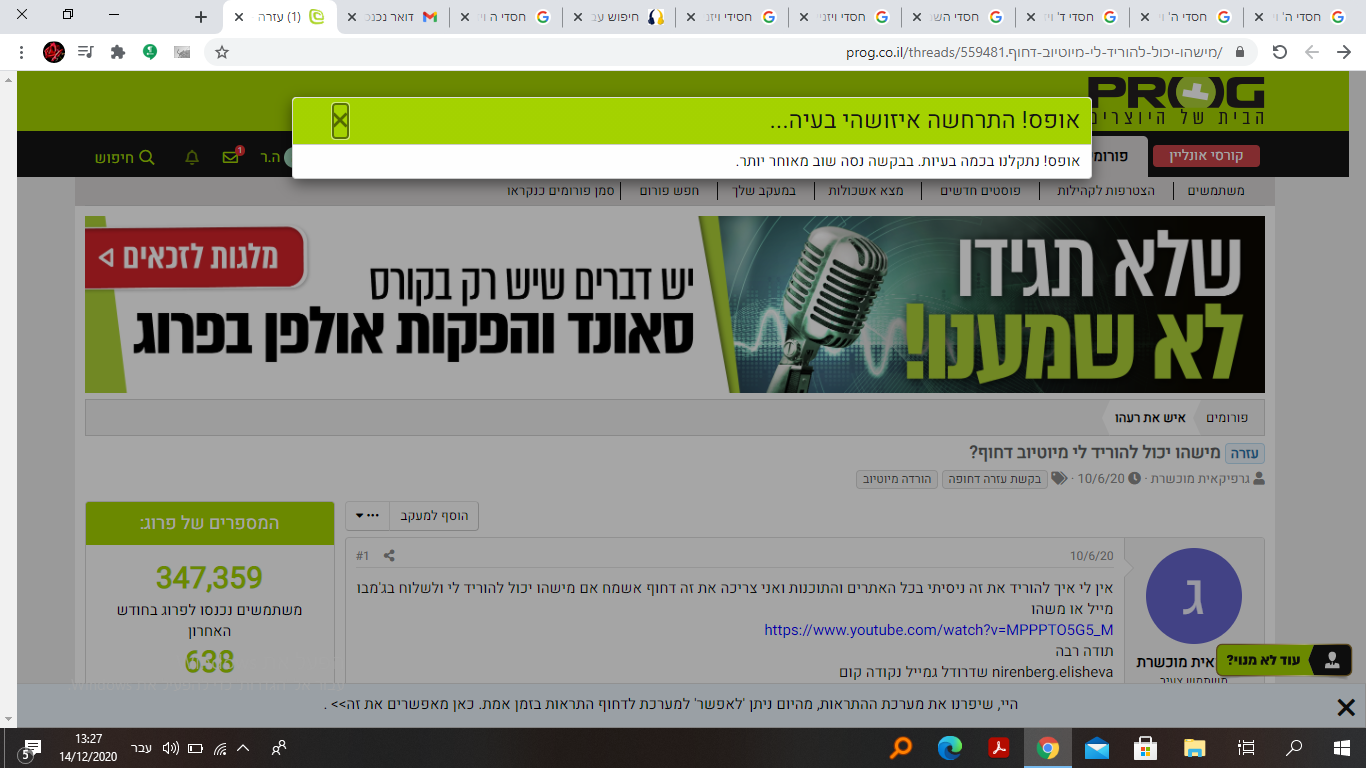The width and height of the screenshot is (1366, 768).
Task: Close the active עזרה tab
Action: coord(238,17)
